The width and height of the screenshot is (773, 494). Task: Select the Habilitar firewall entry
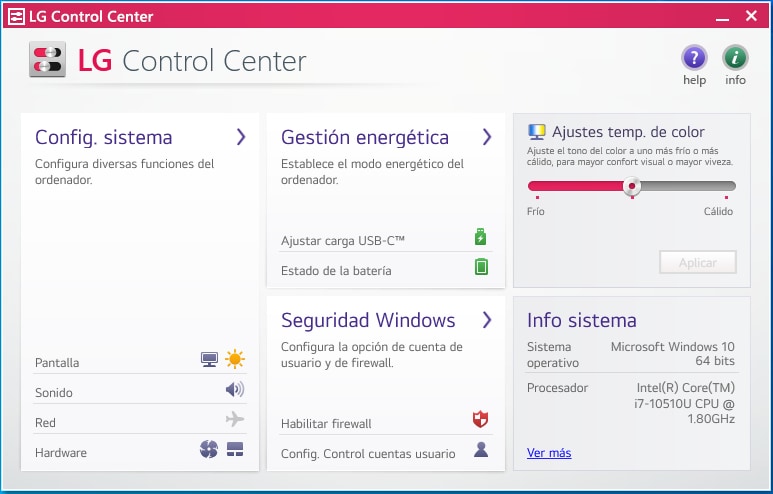point(326,424)
